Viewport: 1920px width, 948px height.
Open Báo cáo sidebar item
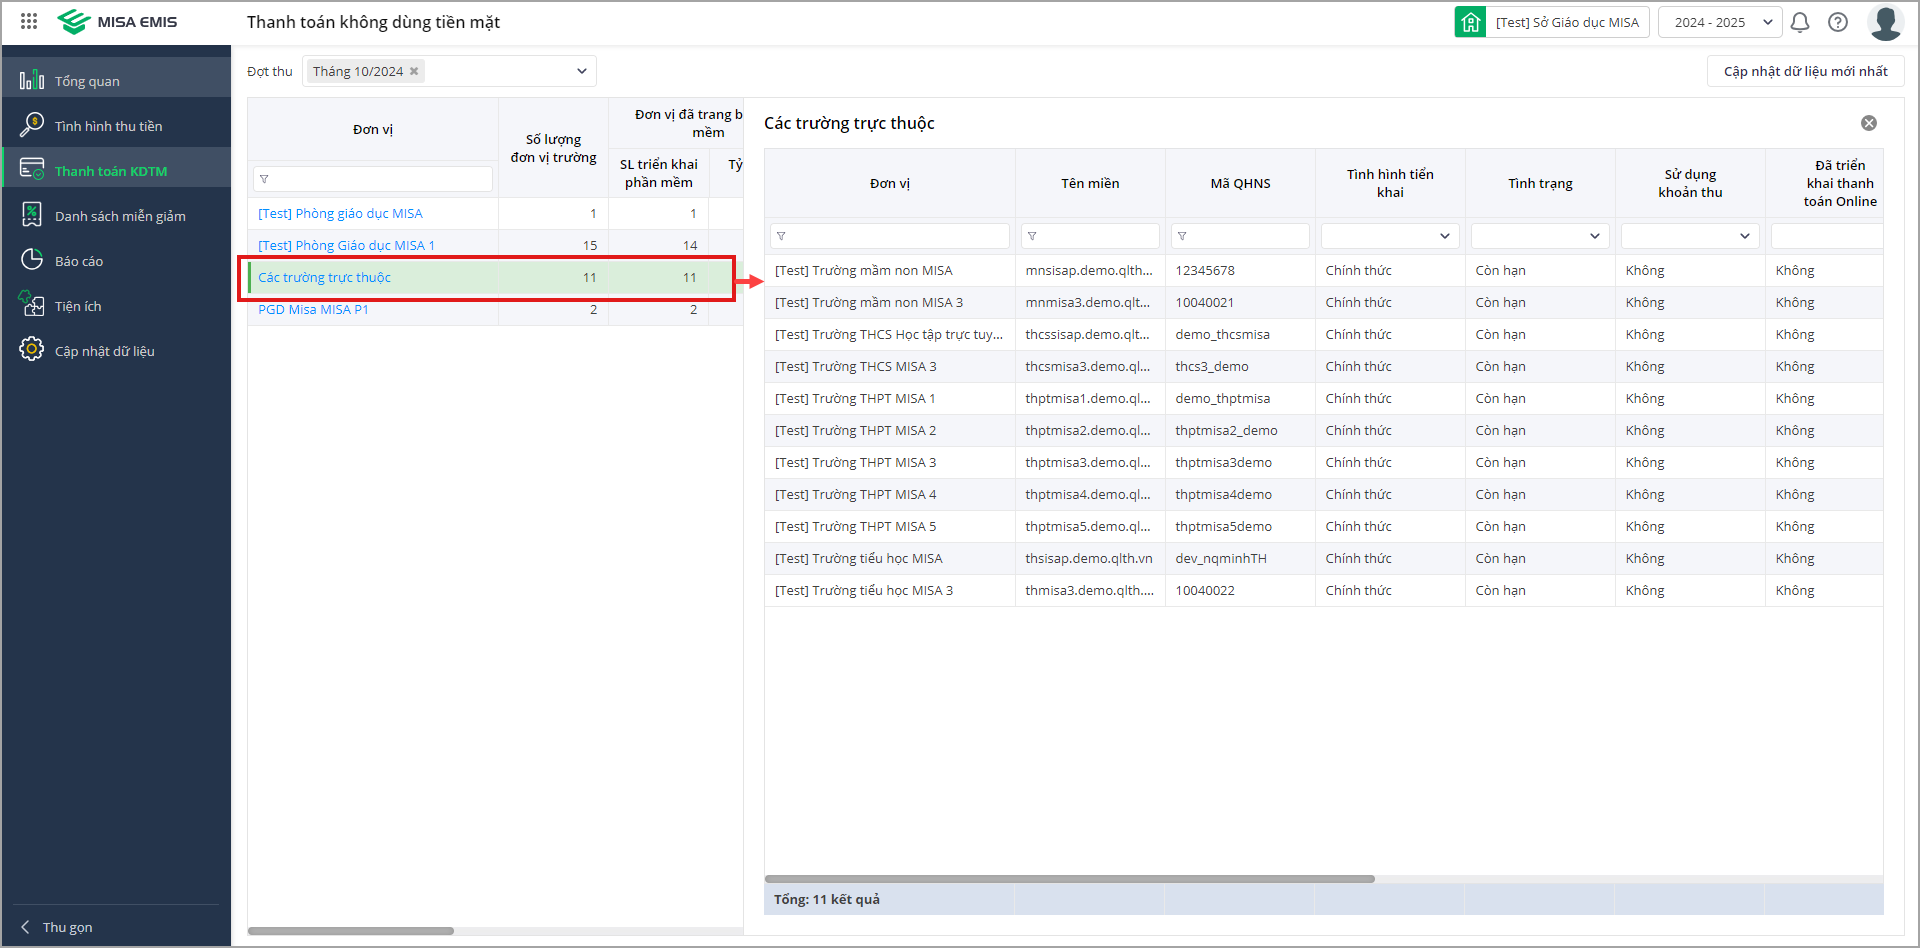pyautogui.click(x=117, y=261)
